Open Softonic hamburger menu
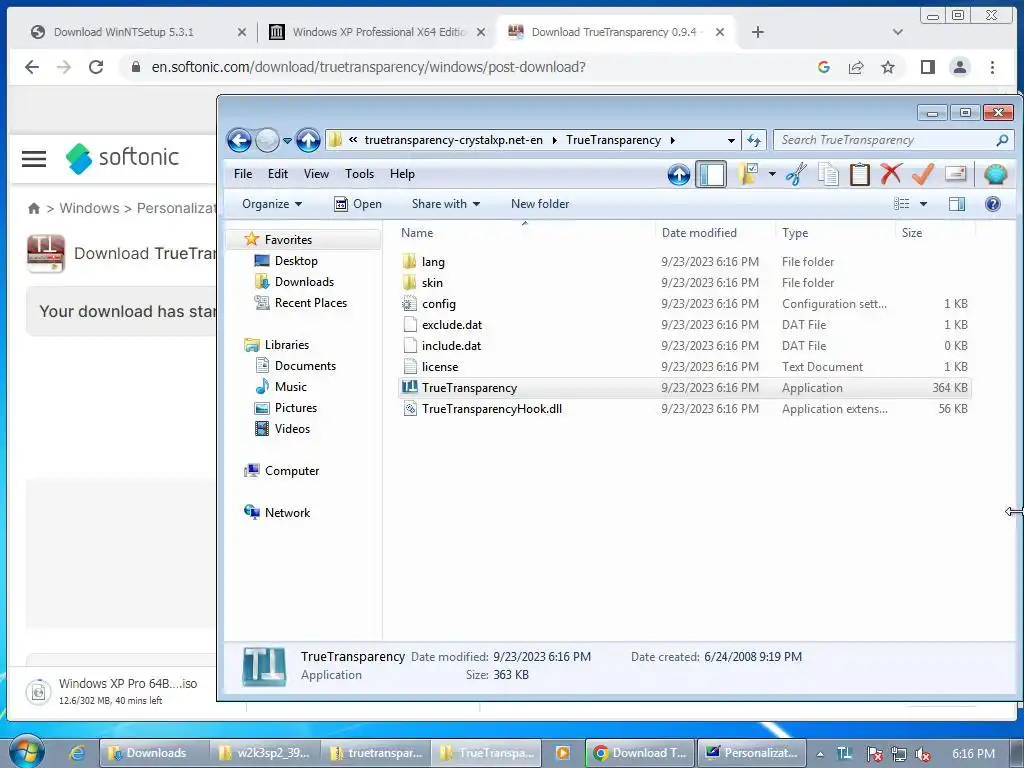The image size is (1024, 768). click(34, 159)
